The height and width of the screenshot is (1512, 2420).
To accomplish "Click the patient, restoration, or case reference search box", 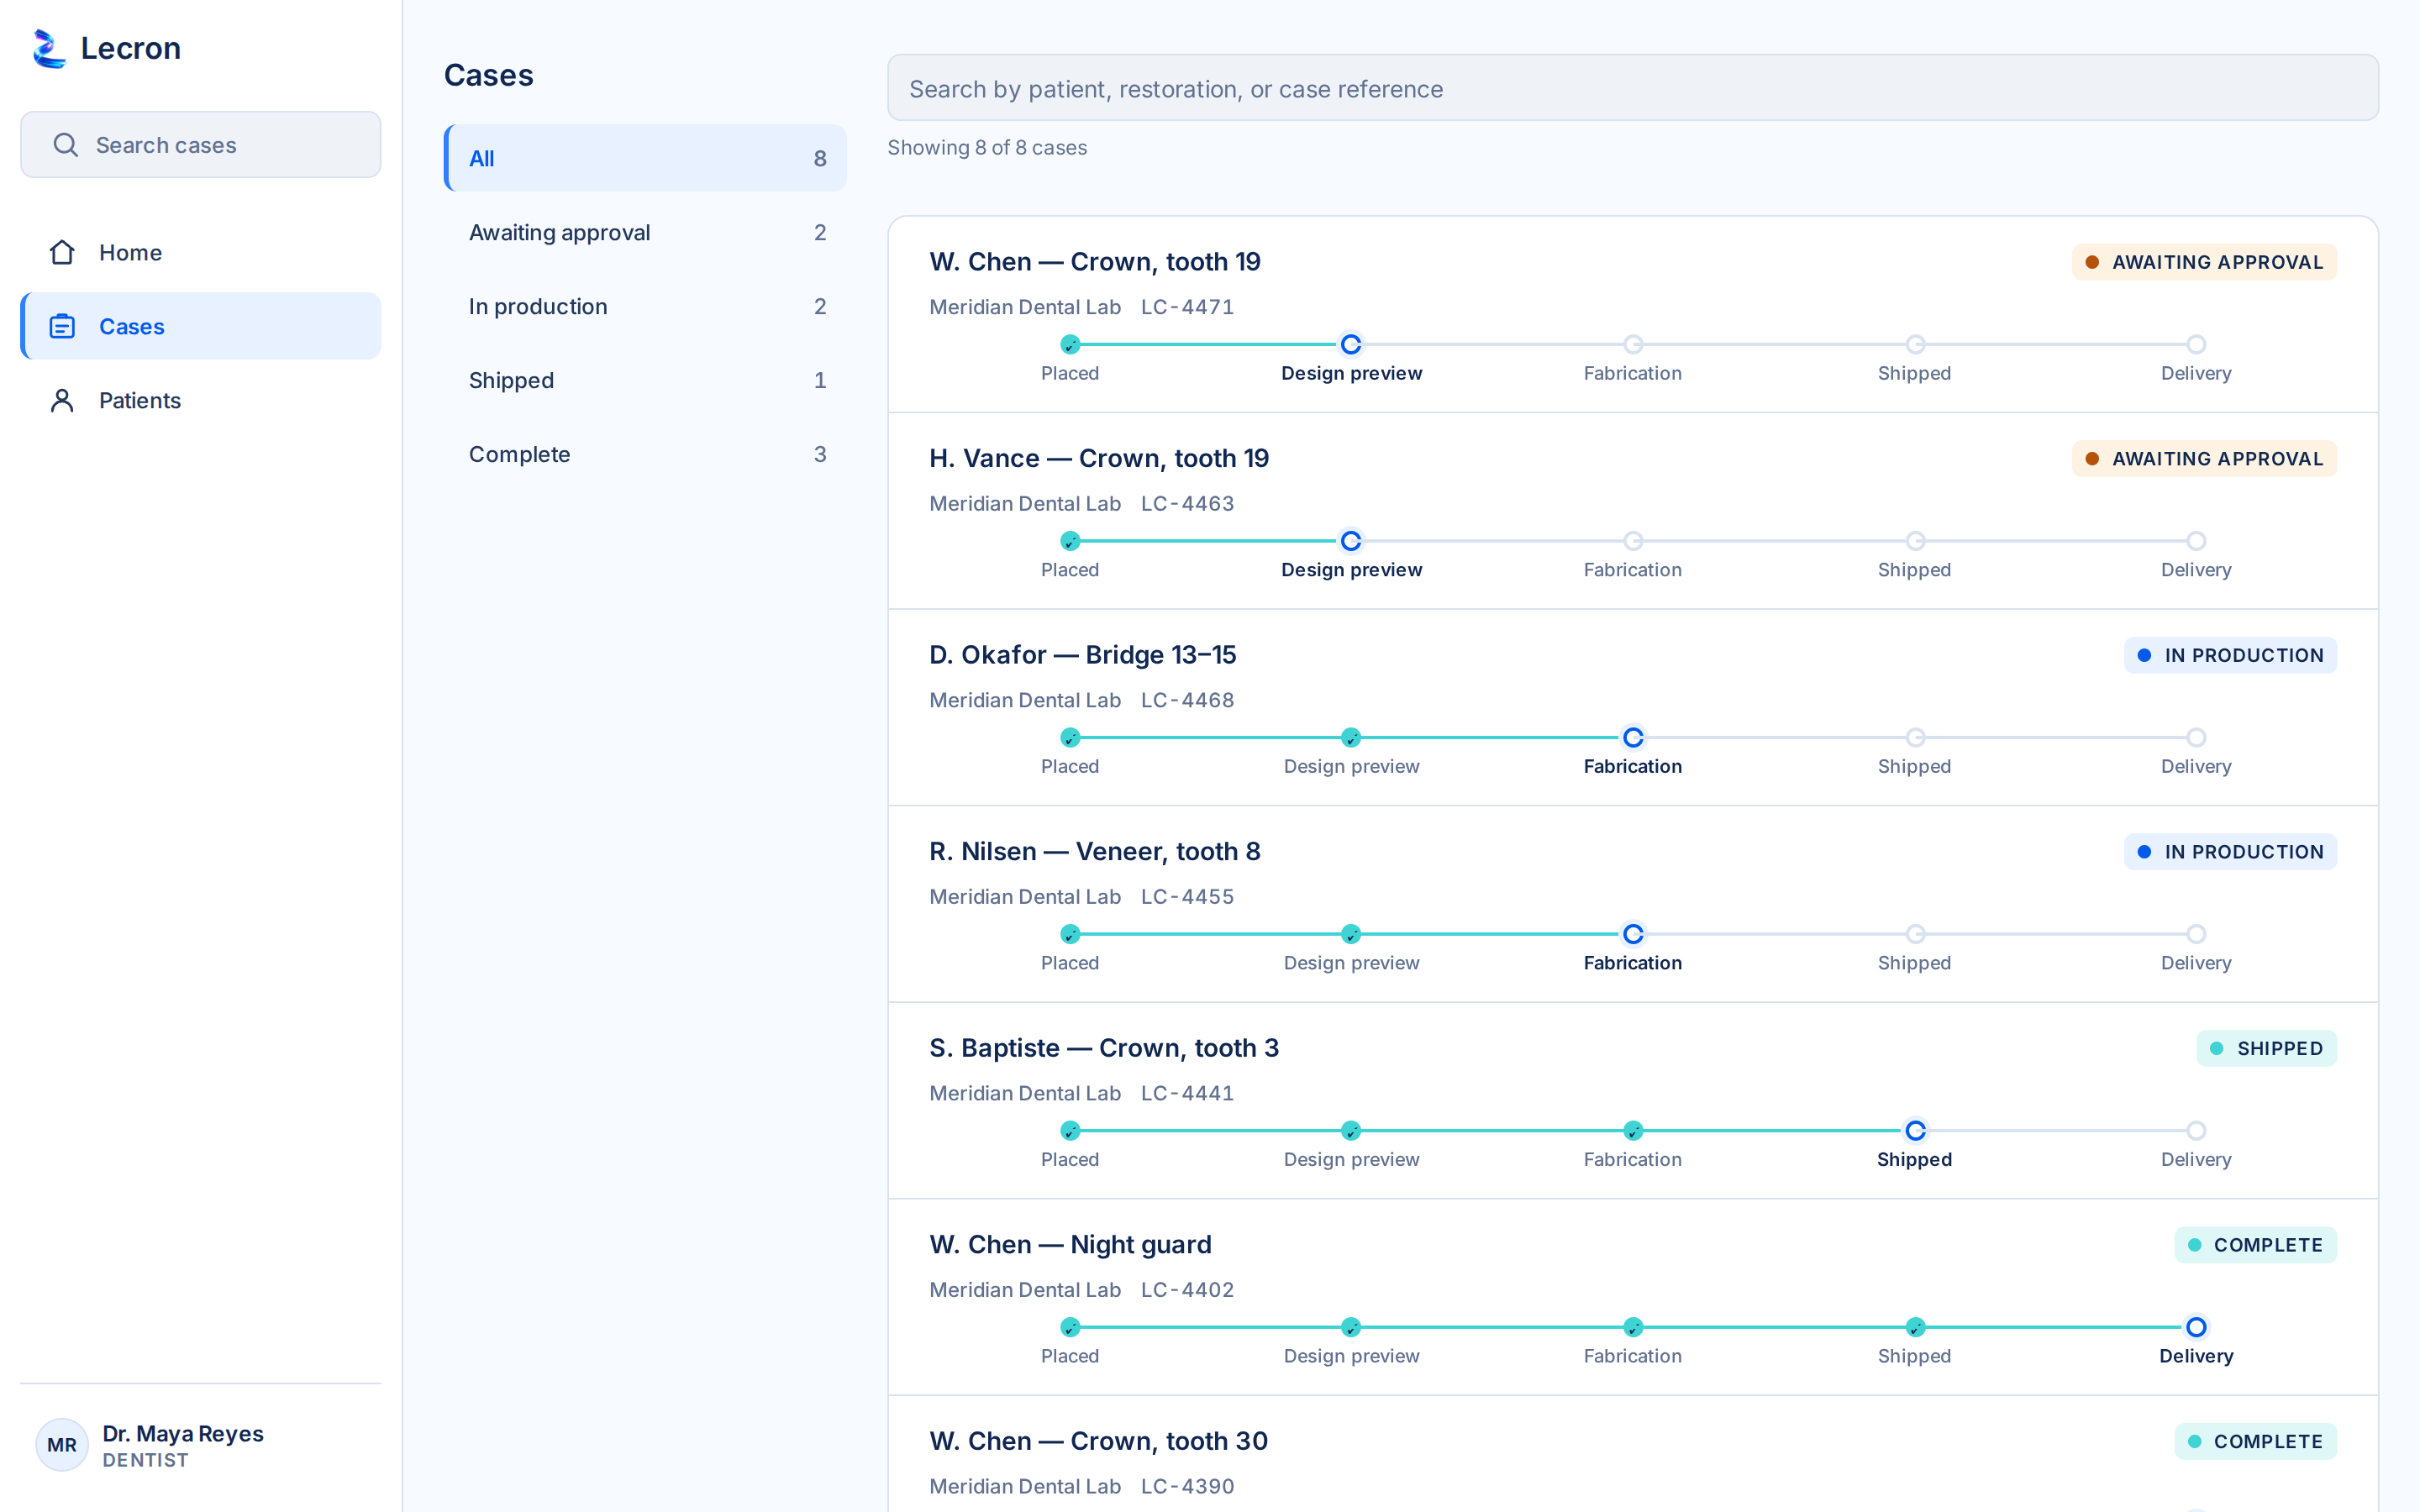I will coord(1633,88).
